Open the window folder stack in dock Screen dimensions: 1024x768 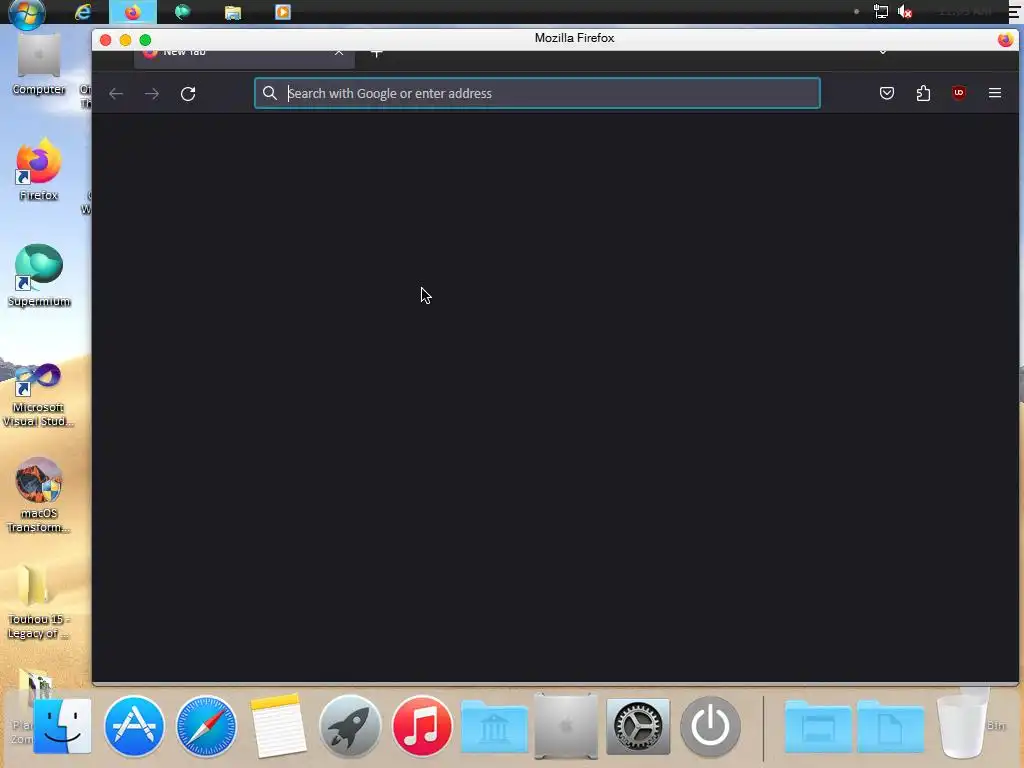tap(818, 726)
